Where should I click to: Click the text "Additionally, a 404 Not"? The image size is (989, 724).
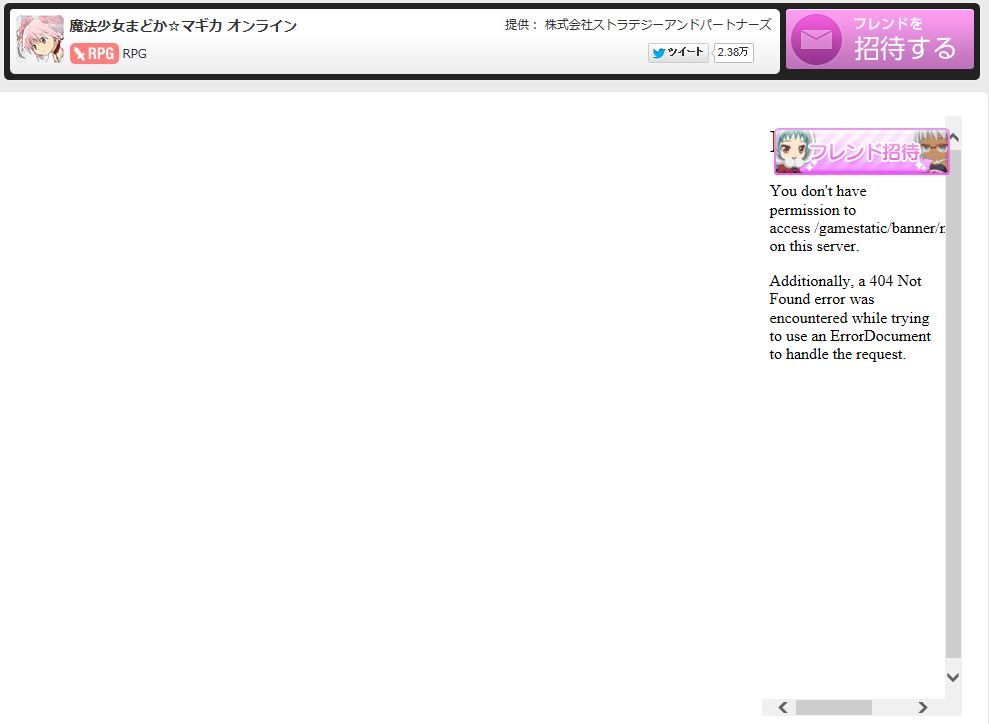pyautogui.click(x=845, y=281)
